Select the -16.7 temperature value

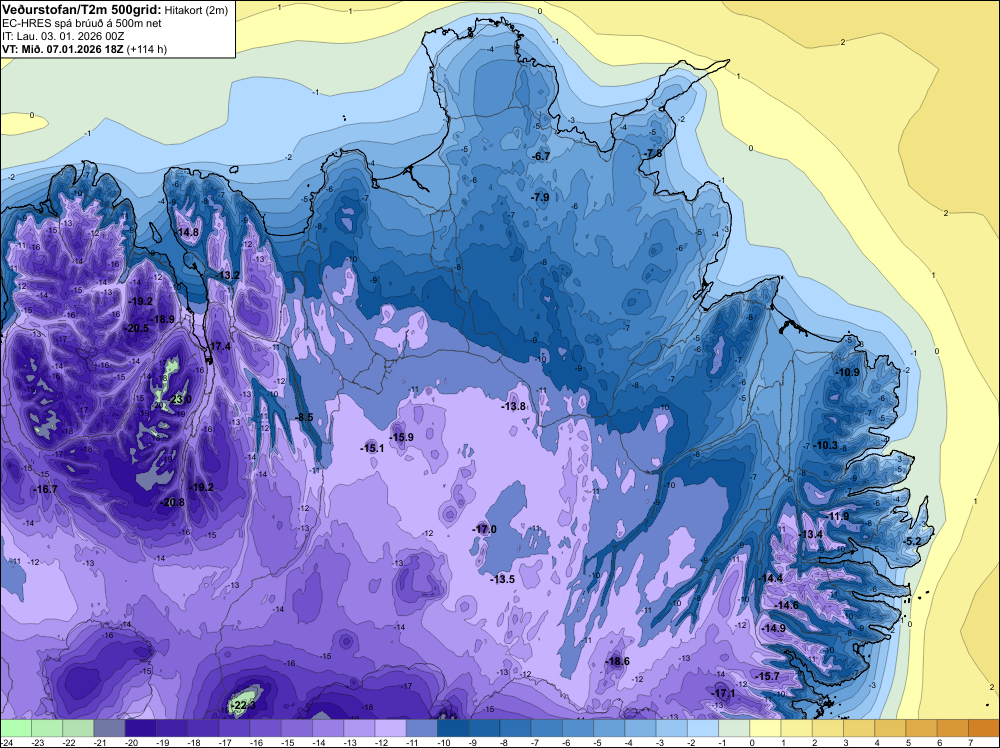point(46,489)
